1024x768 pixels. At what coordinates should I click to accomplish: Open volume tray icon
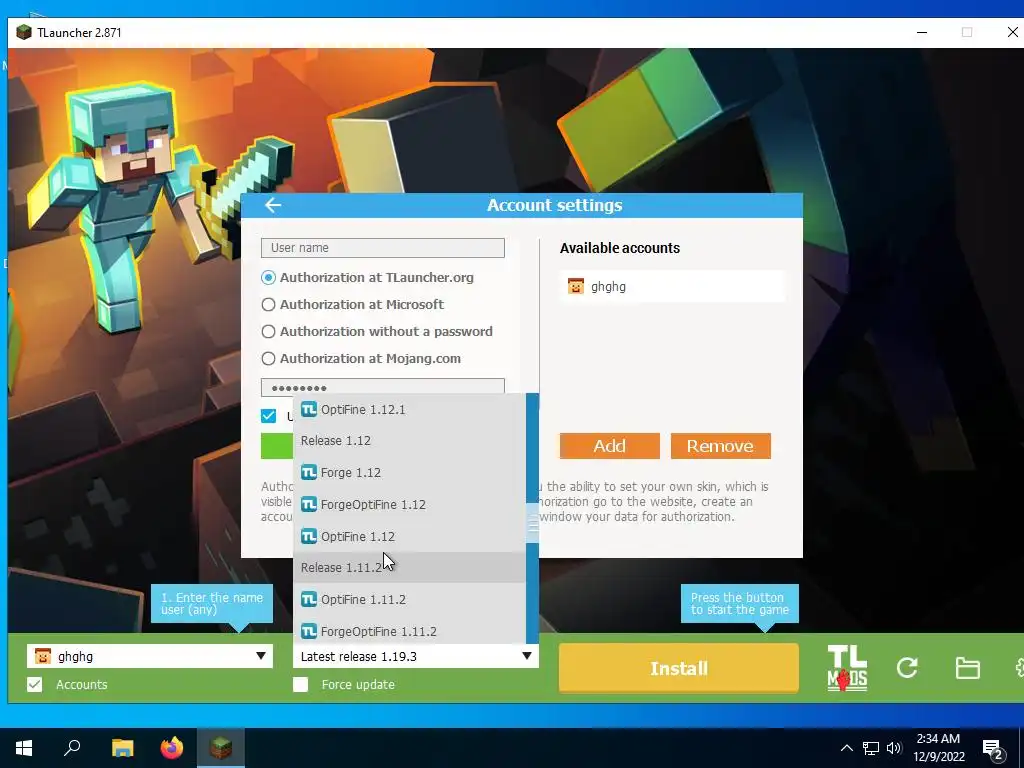click(x=894, y=748)
